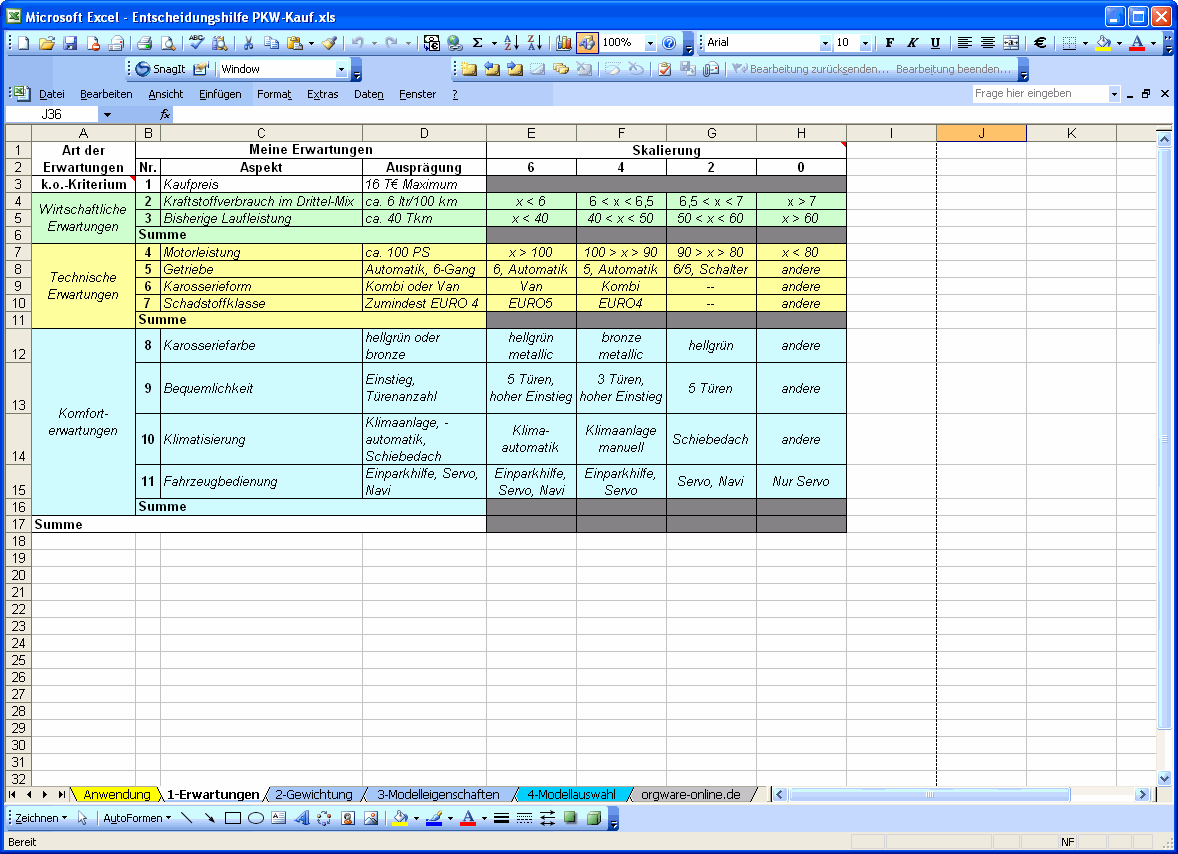This screenshot has height=854, width=1178.
Task: Open the AutoFormen shapes menu
Action: tap(137, 818)
